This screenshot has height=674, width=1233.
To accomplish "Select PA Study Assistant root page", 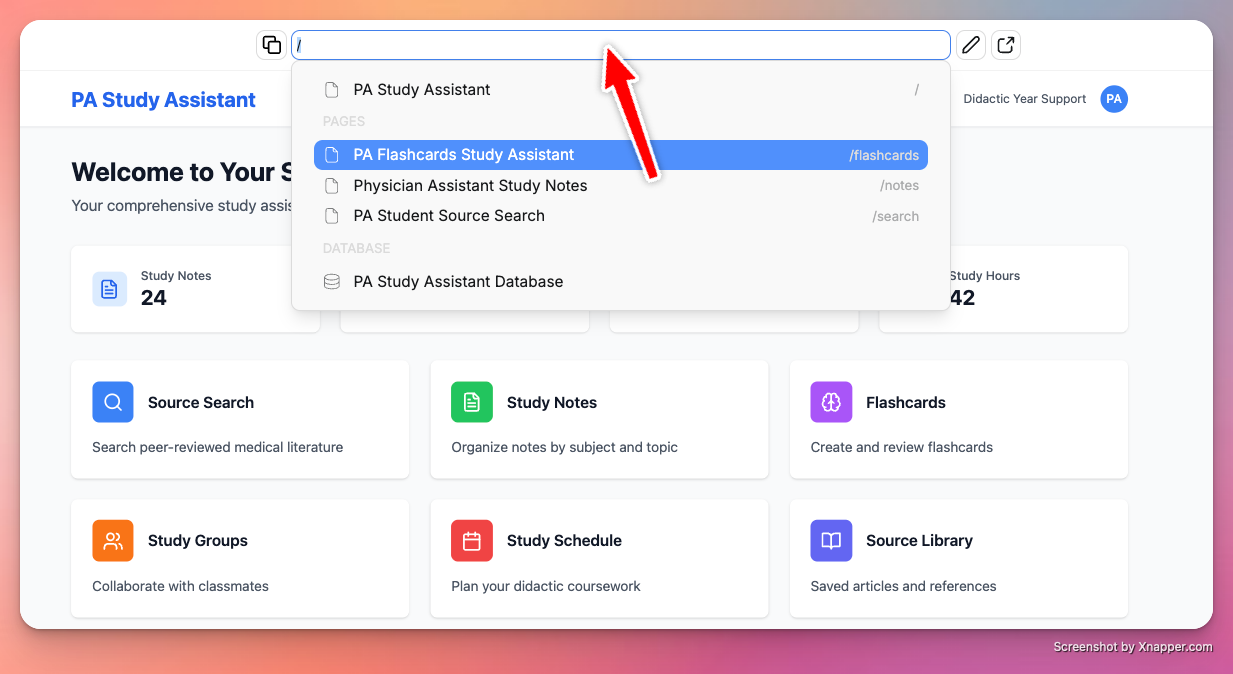I will click(x=621, y=90).
